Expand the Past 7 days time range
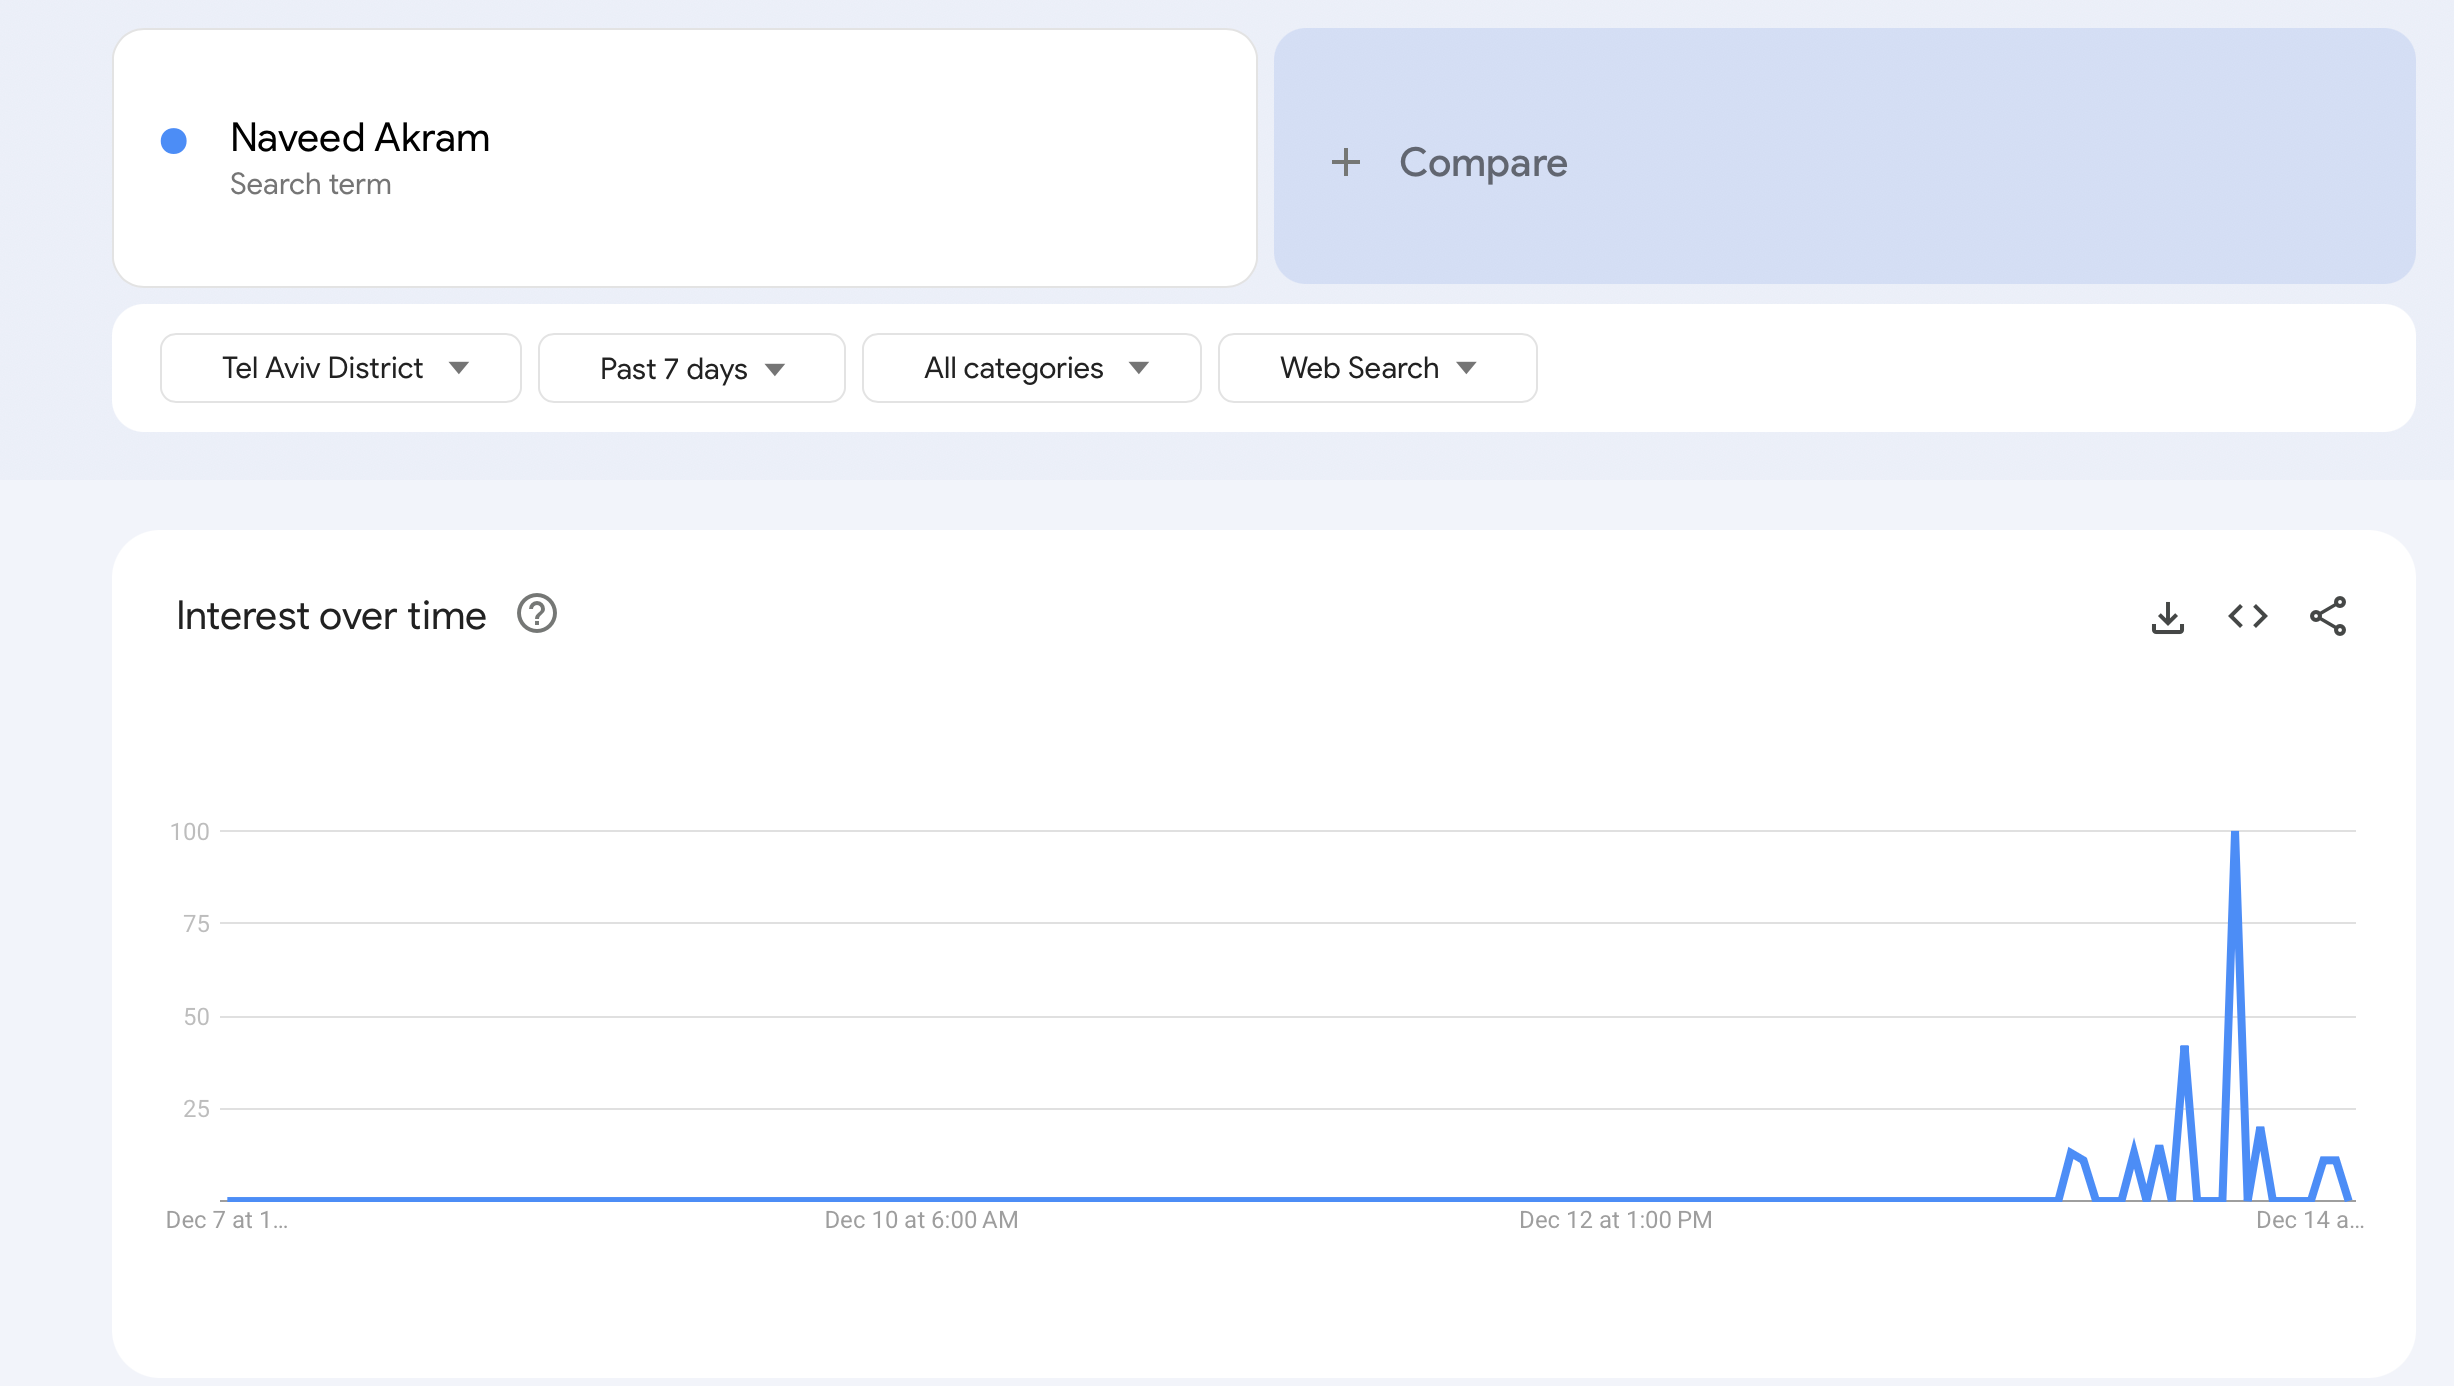Viewport: 2454px width, 1386px height. click(691, 369)
